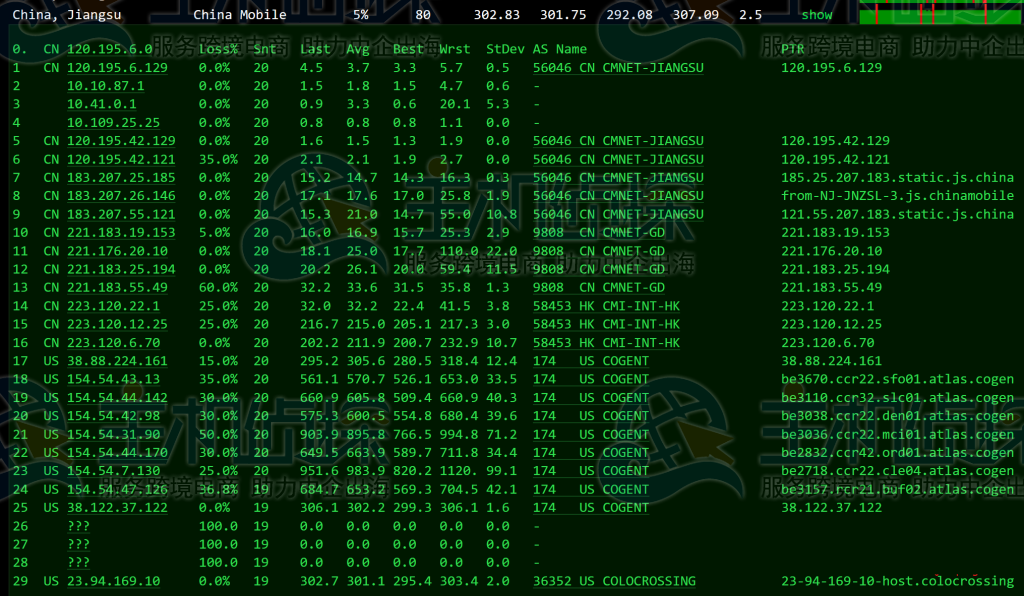The image size is (1024, 596).
Task: Select the 10.41.0.1 address link
Action: click(x=101, y=104)
